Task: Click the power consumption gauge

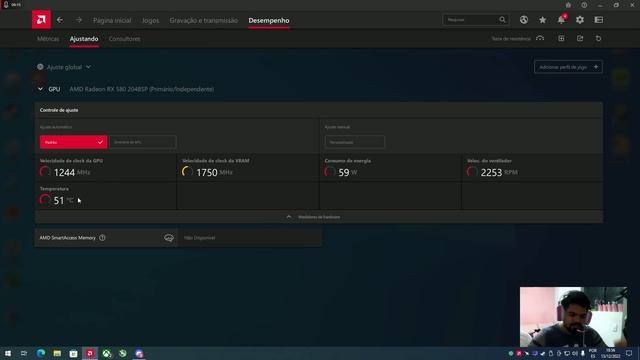Action: [329, 172]
